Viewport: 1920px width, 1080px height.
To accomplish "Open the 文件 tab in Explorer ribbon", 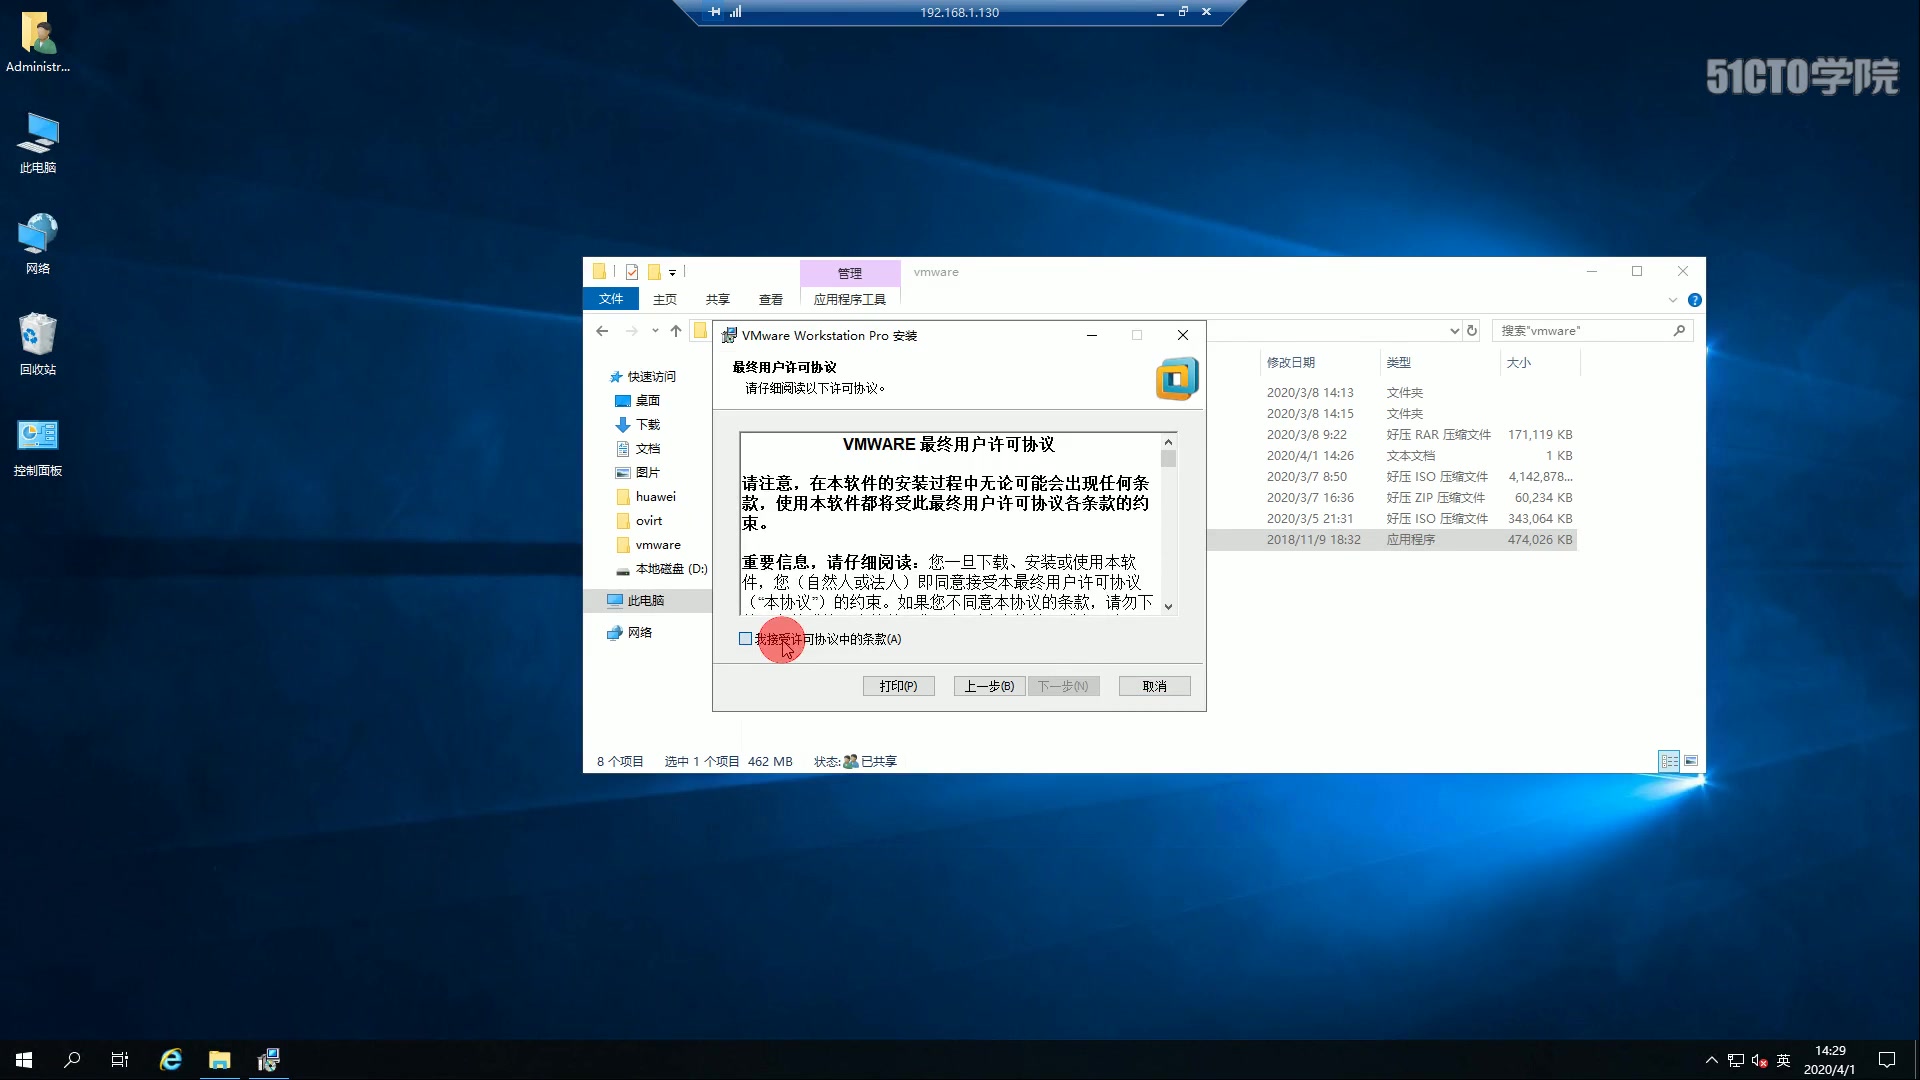I will (x=611, y=299).
